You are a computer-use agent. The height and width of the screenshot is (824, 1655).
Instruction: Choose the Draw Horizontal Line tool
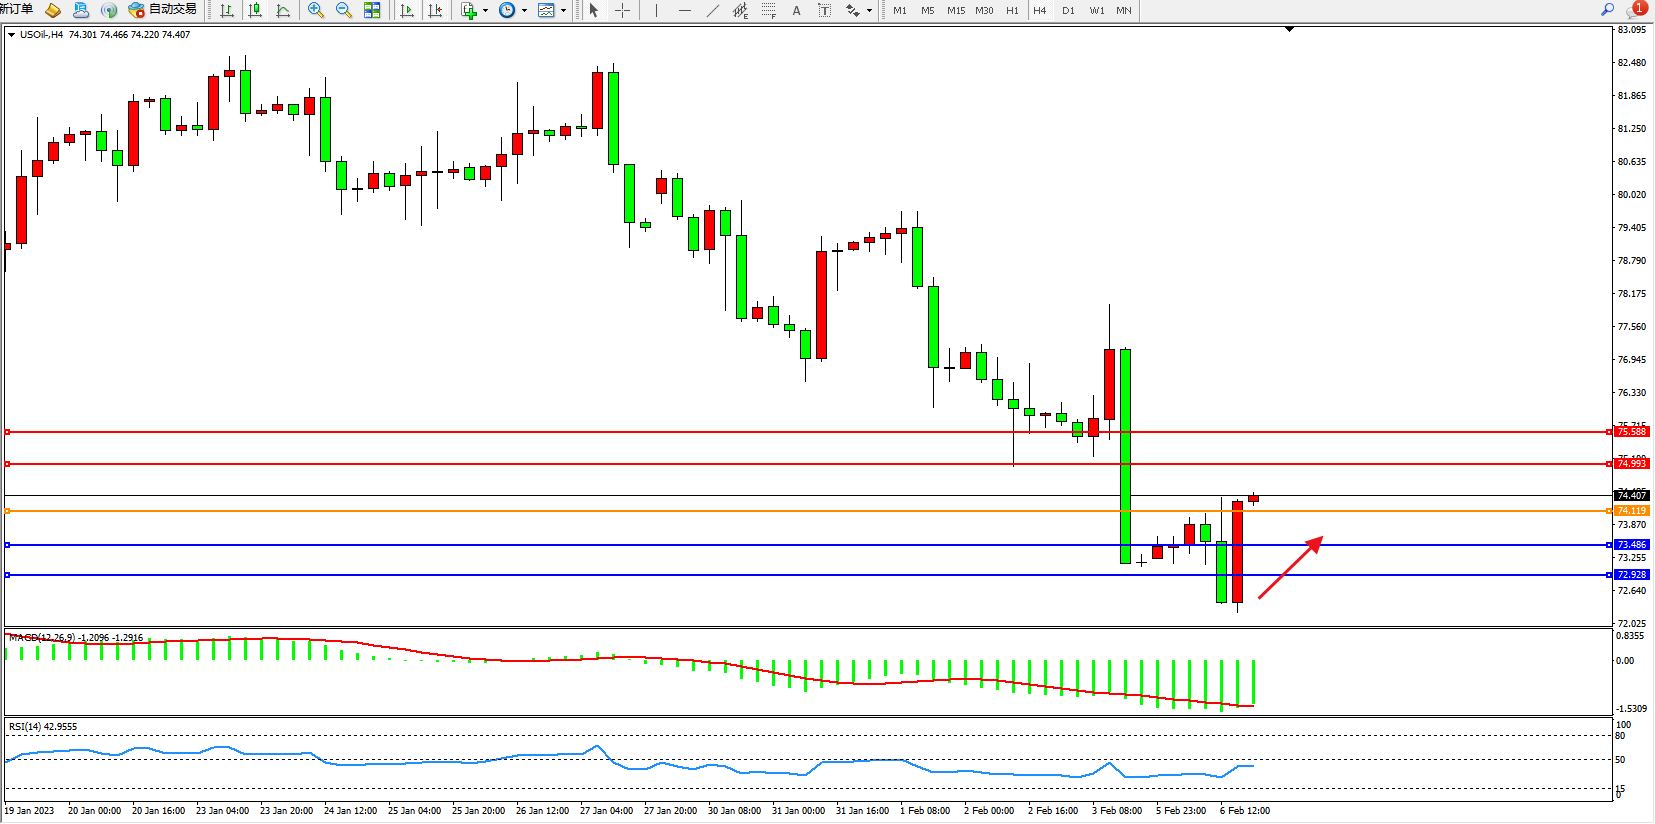point(684,10)
